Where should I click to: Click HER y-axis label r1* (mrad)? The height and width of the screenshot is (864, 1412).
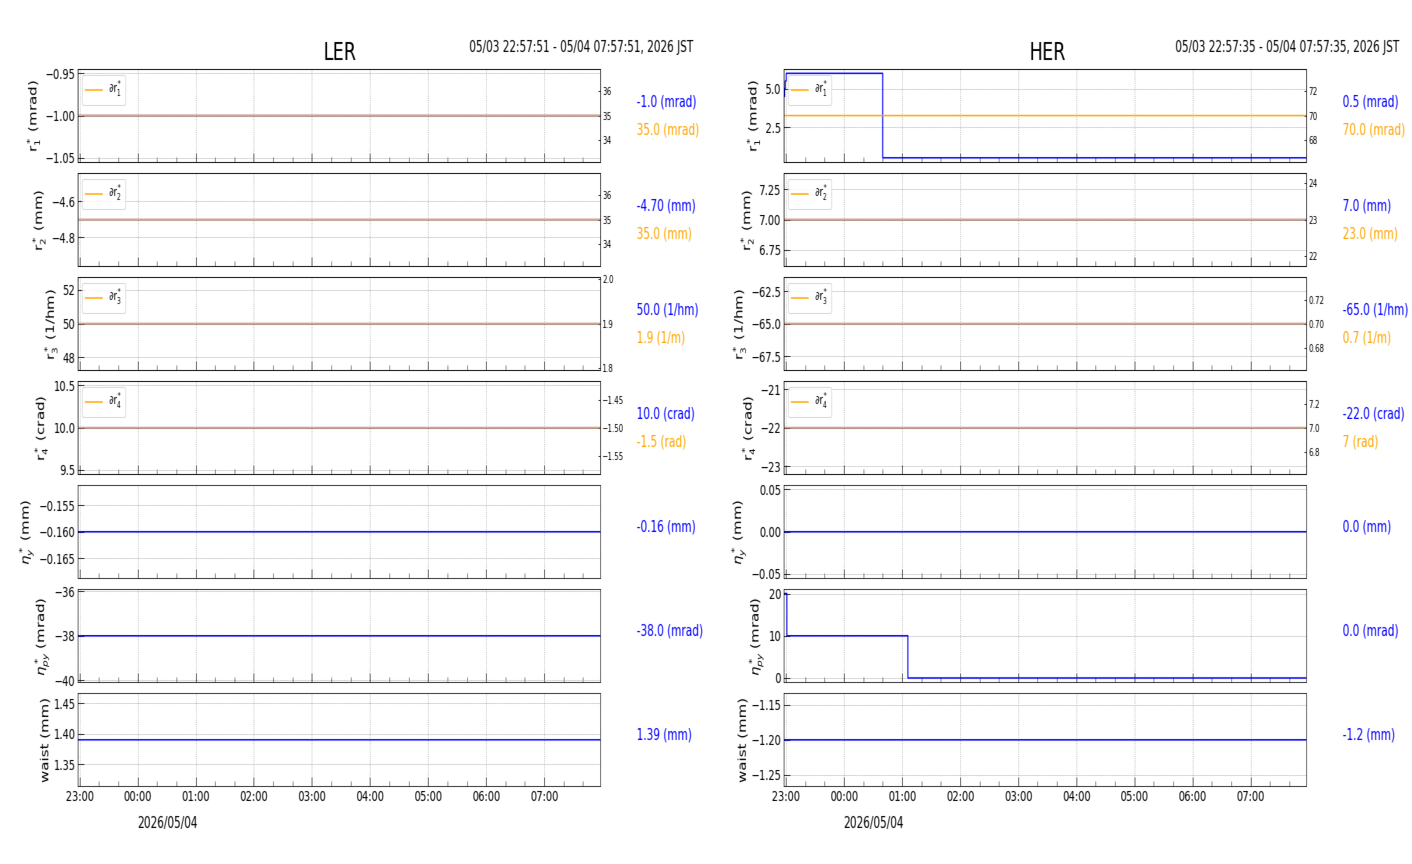[x=753, y=116]
